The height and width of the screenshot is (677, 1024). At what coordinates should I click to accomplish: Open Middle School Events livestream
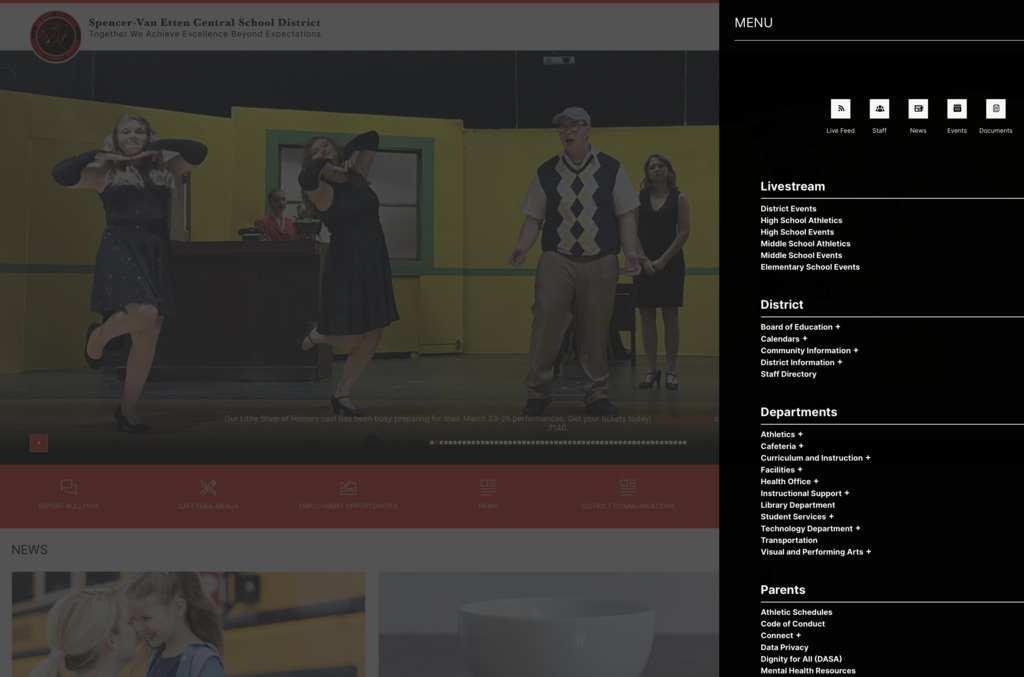pos(801,256)
